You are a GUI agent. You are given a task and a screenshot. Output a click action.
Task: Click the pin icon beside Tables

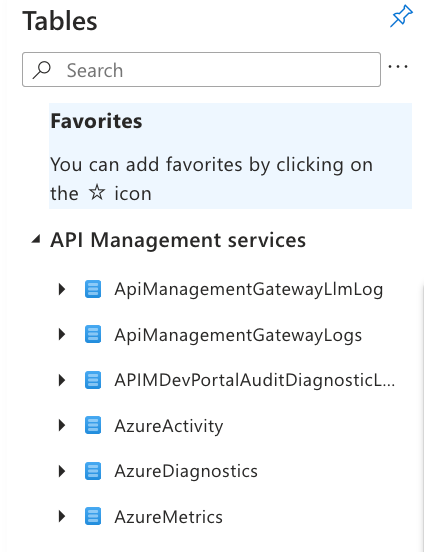[401, 16]
